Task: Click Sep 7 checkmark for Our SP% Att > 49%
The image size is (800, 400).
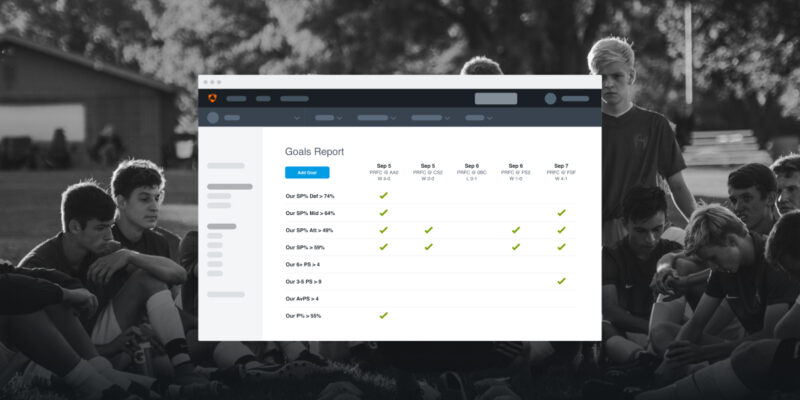Action: (561, 230)
